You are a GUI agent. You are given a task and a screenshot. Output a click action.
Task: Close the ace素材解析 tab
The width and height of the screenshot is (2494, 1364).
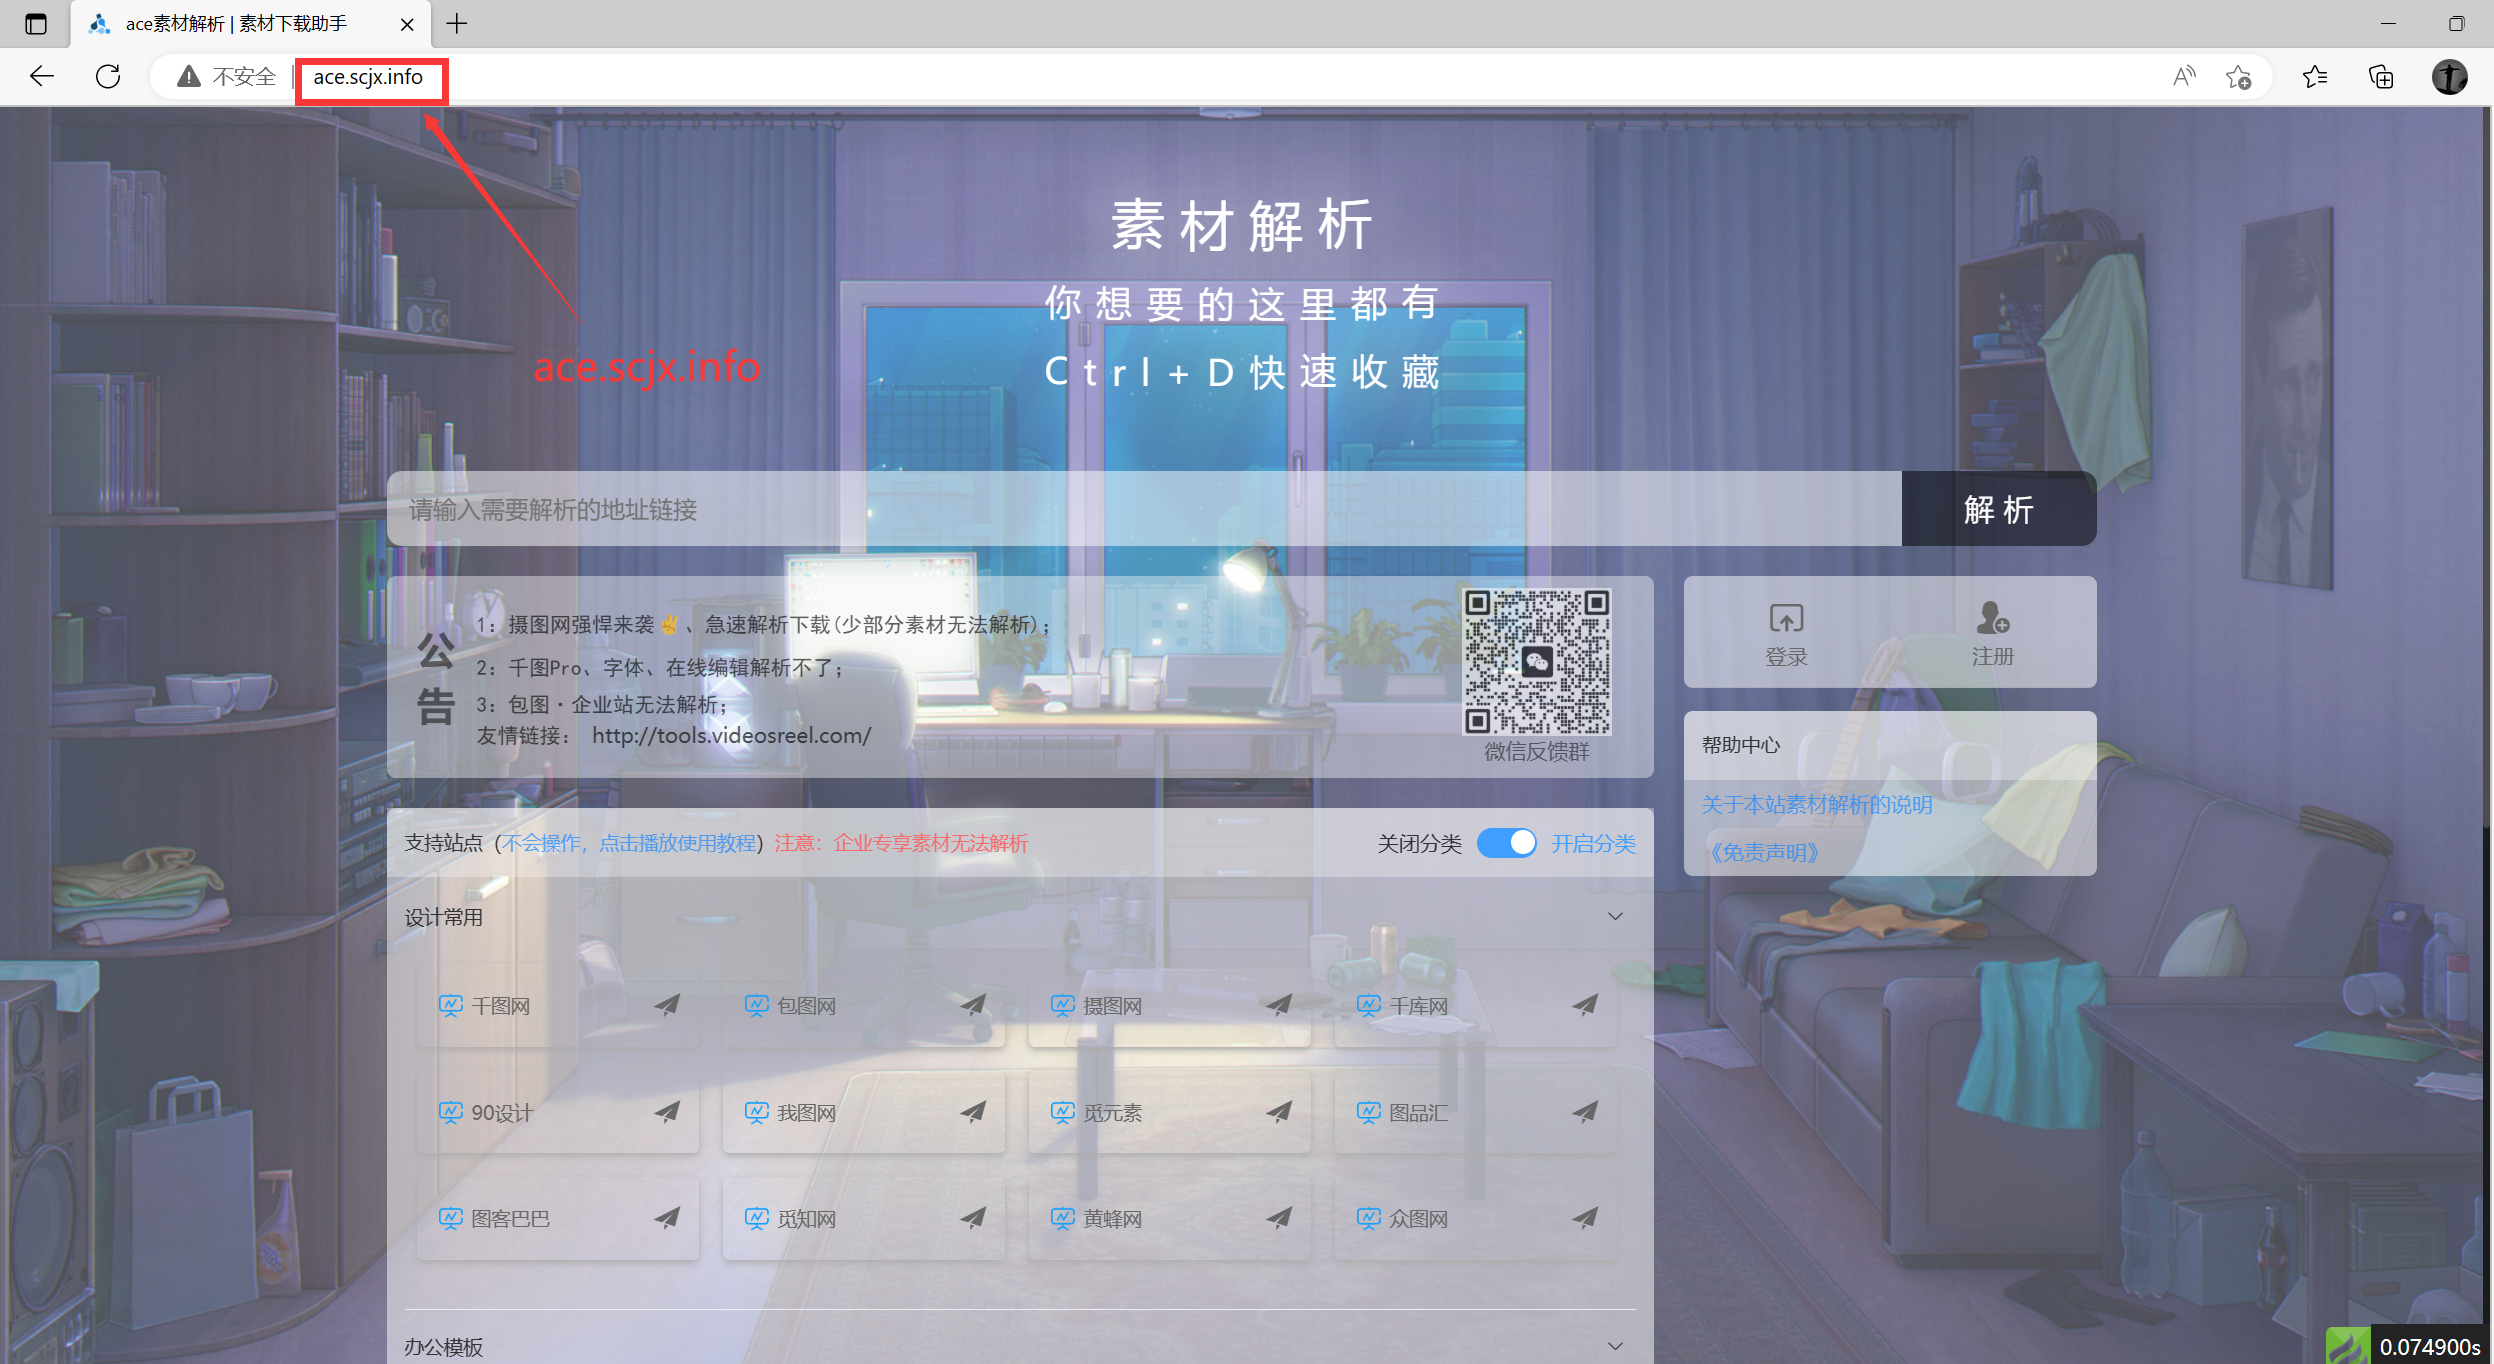[407, 24]
